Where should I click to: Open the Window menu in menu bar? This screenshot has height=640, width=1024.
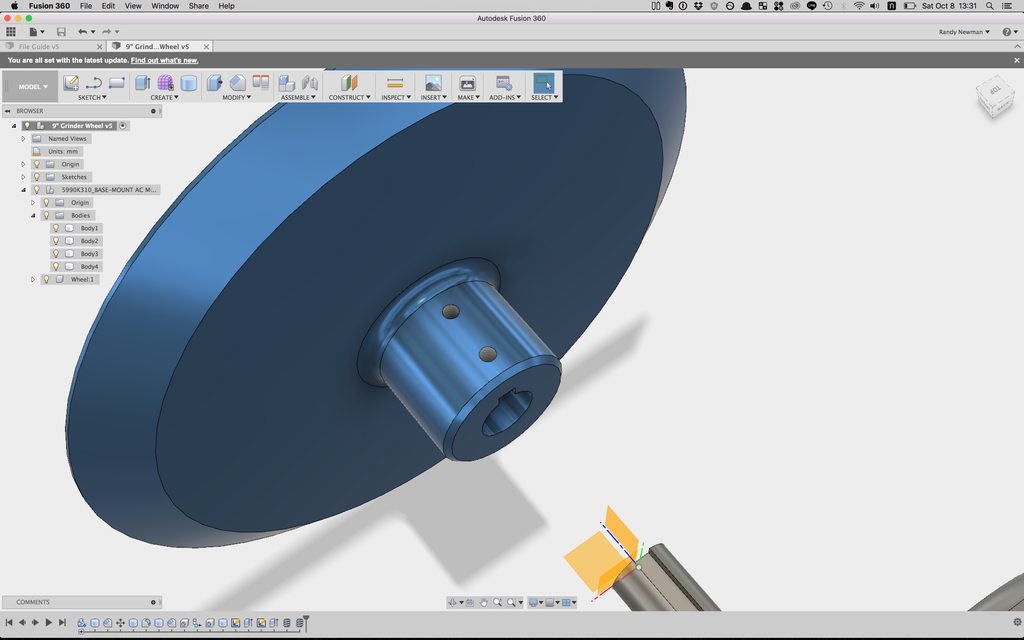[165, 6]
